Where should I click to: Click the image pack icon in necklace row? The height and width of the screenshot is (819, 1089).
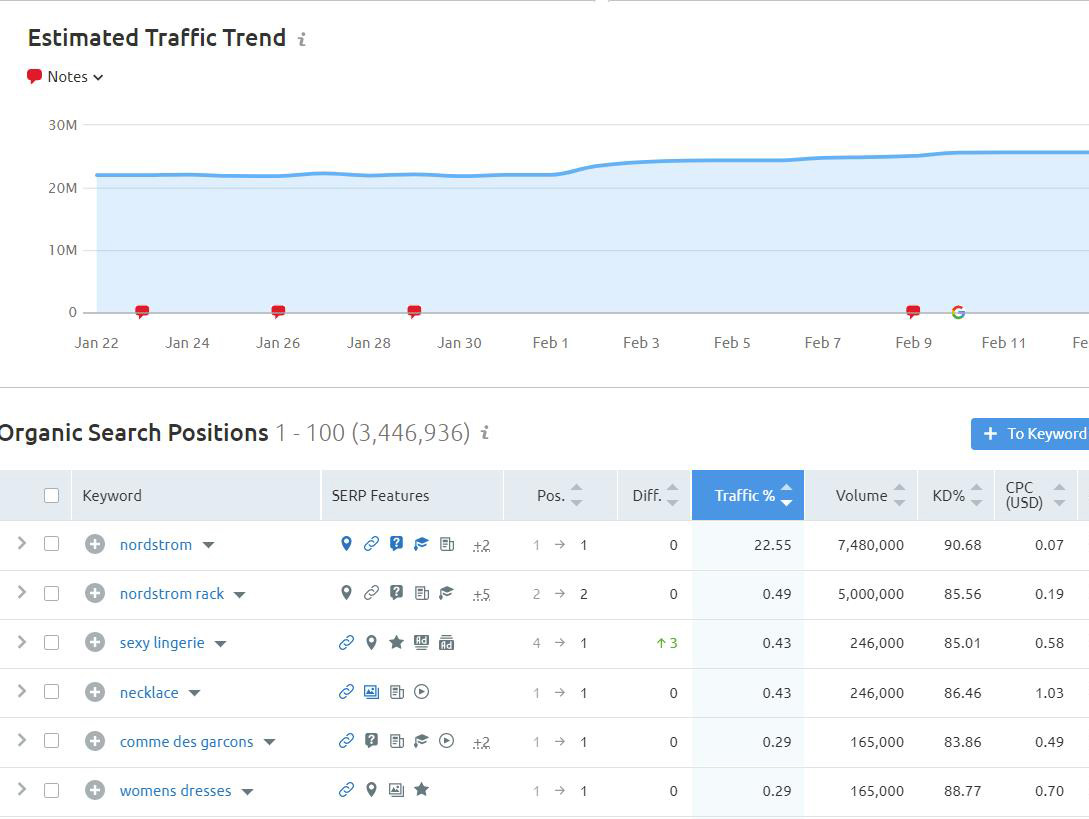click(371, 692)
